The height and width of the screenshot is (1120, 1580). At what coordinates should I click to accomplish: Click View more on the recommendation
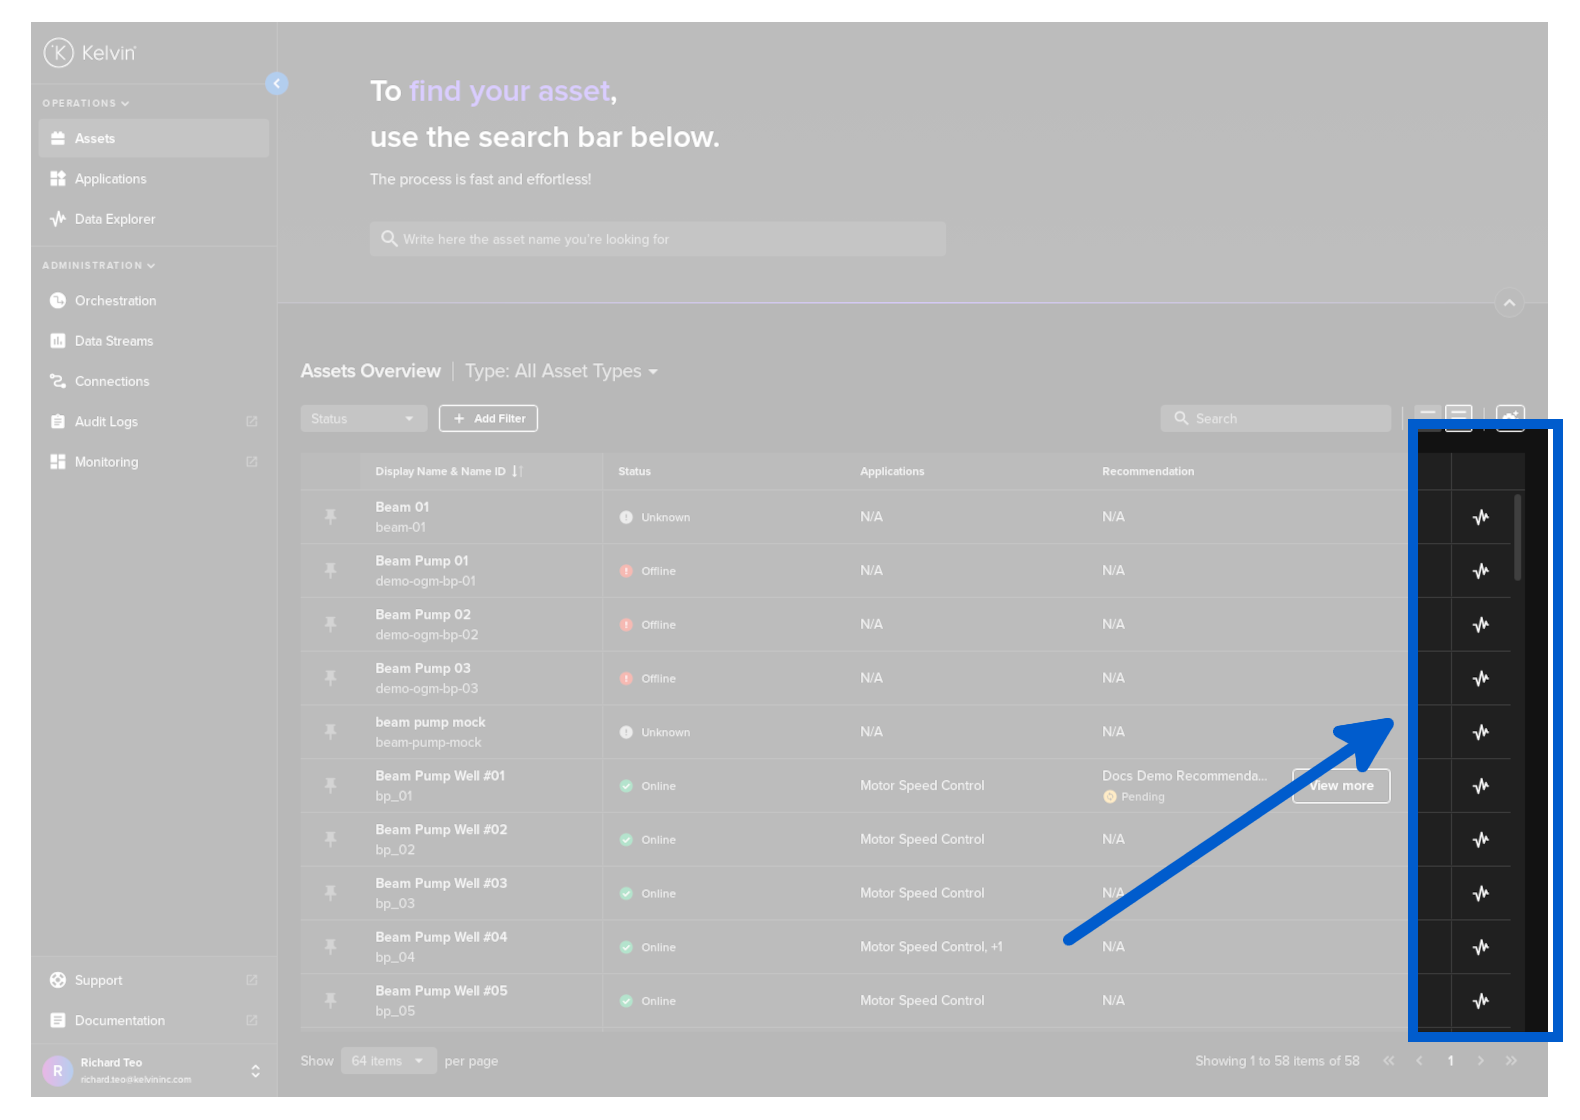click(x=1341, y=786)
